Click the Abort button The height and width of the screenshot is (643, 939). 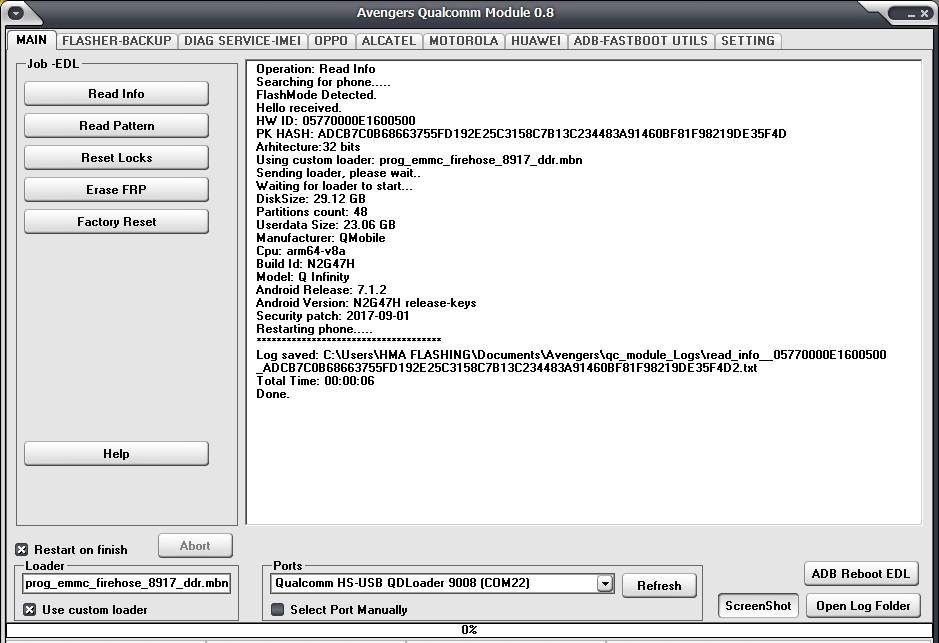tap(195, 545)
